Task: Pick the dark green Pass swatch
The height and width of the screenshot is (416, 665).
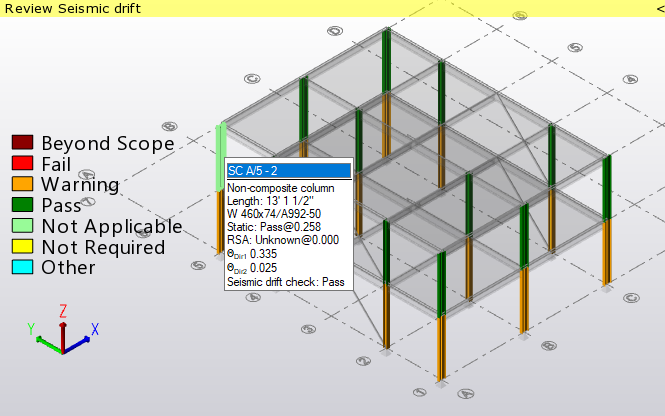Action: (22, 206)
